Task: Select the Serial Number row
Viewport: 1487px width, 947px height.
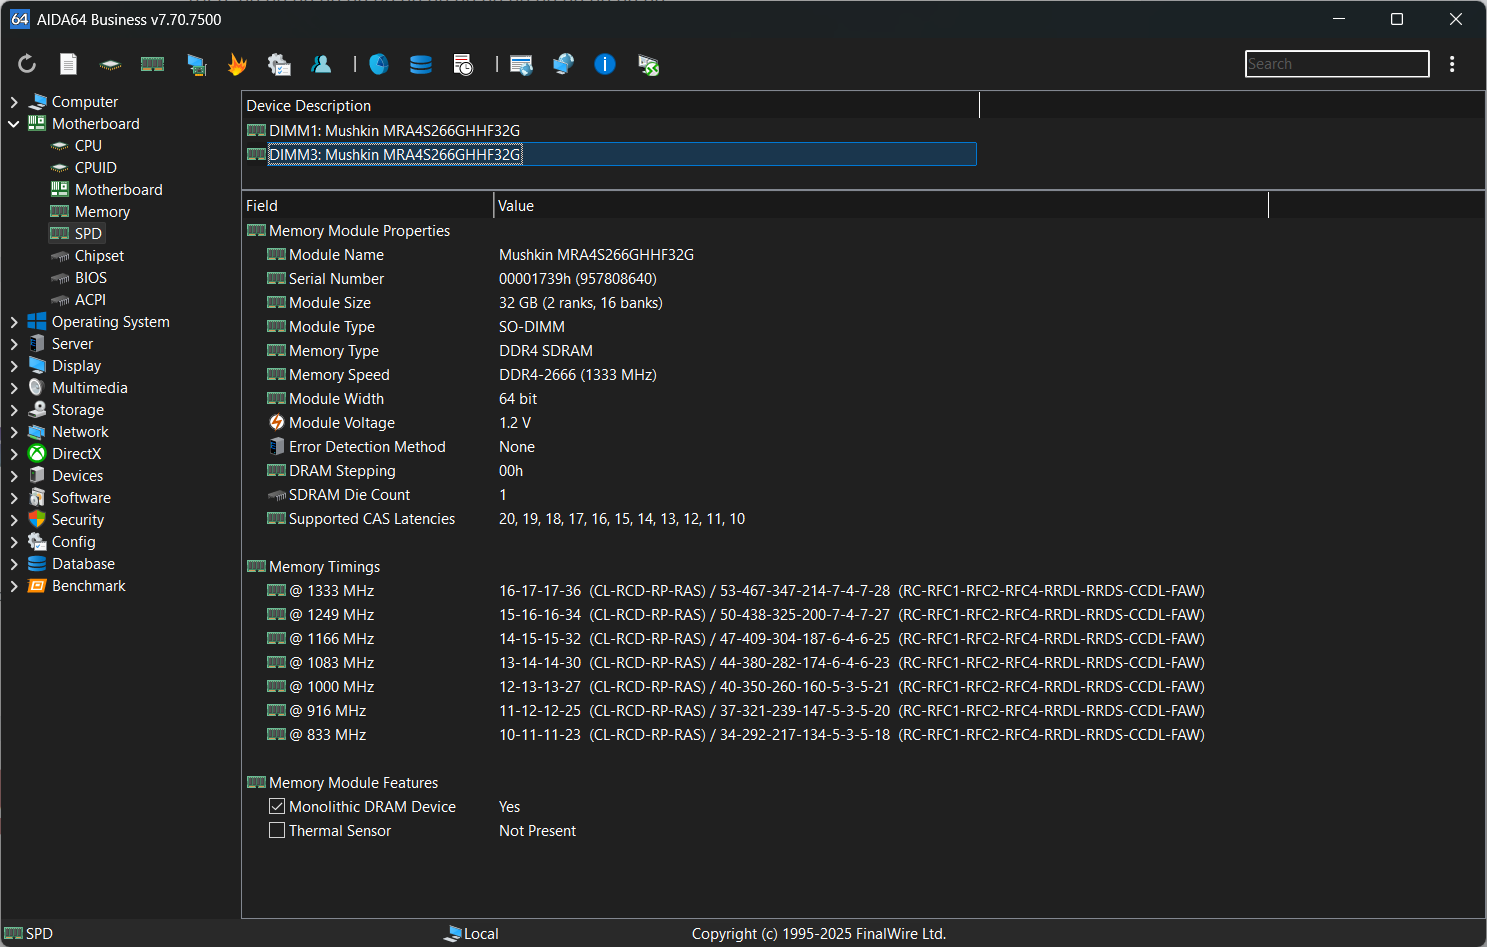Action: click(756, 278)
